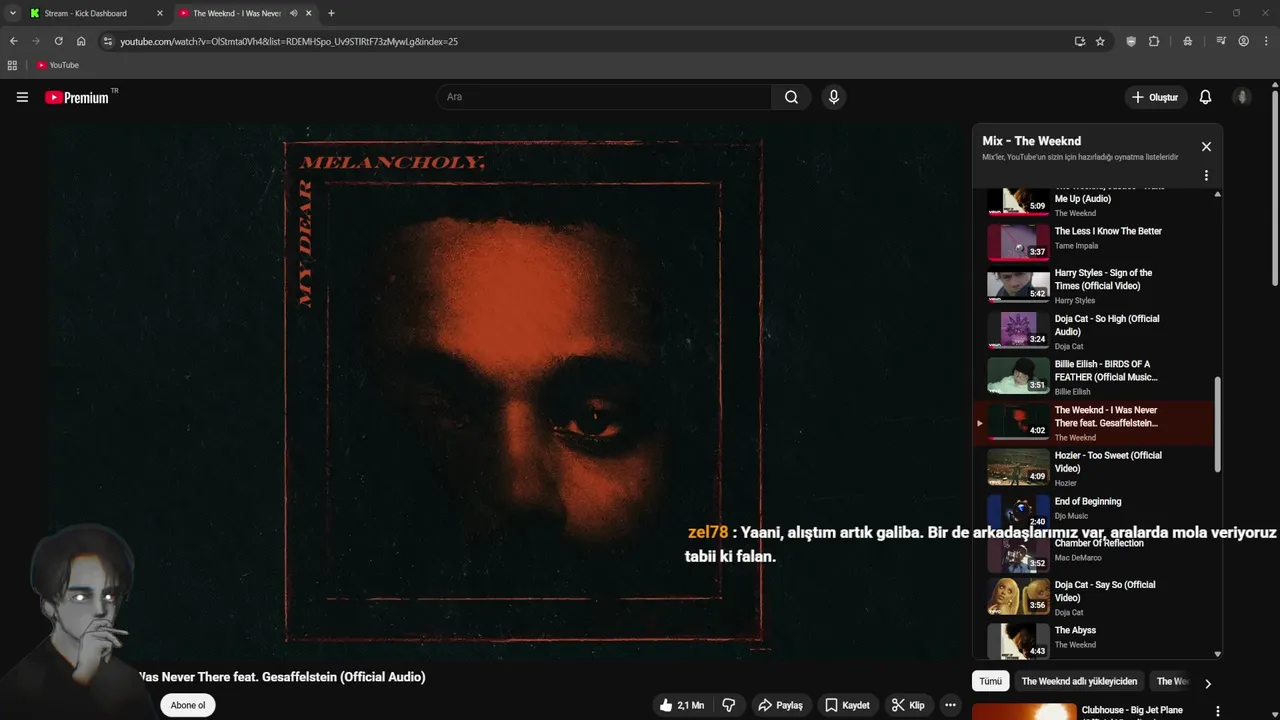Switch to Stream - Kick Dashboard tab

[97, 13]
